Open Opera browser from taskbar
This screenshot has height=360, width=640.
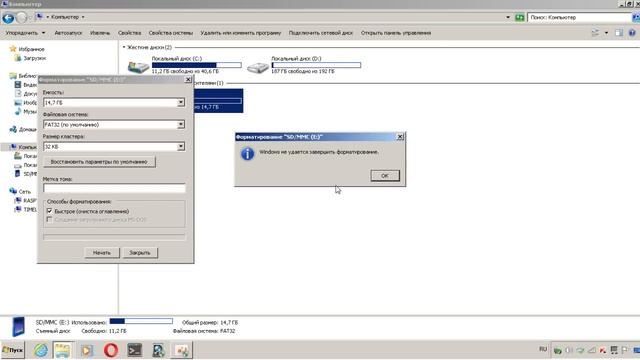[x=111, y=350]
